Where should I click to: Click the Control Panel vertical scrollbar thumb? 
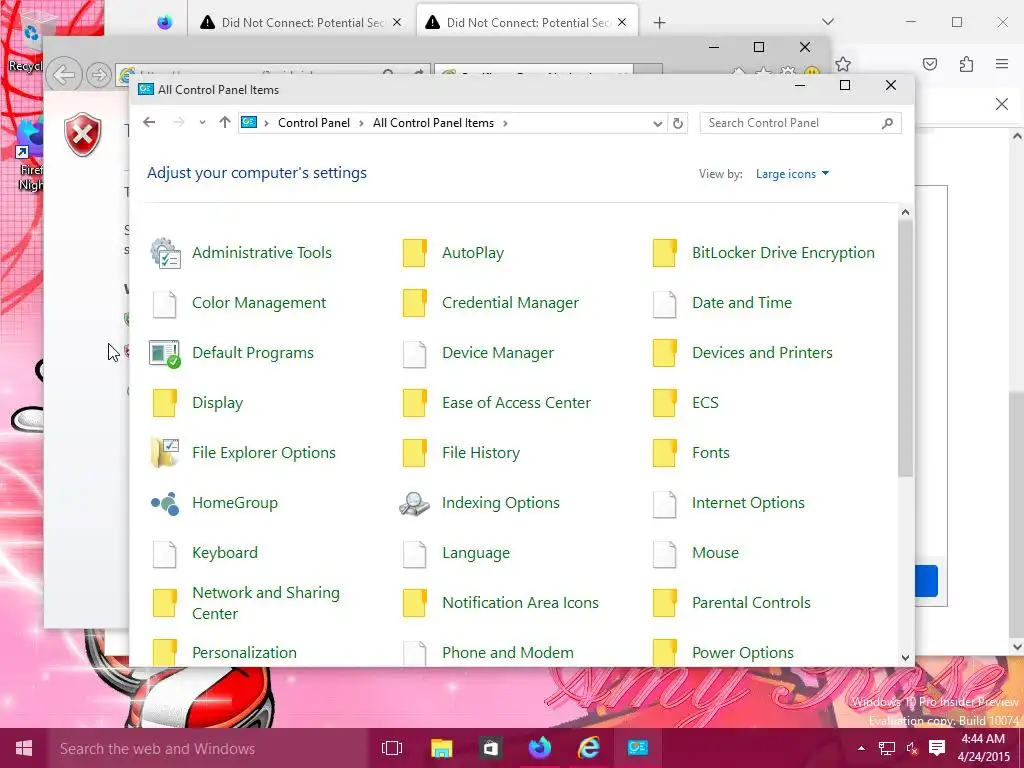(905, 348)
